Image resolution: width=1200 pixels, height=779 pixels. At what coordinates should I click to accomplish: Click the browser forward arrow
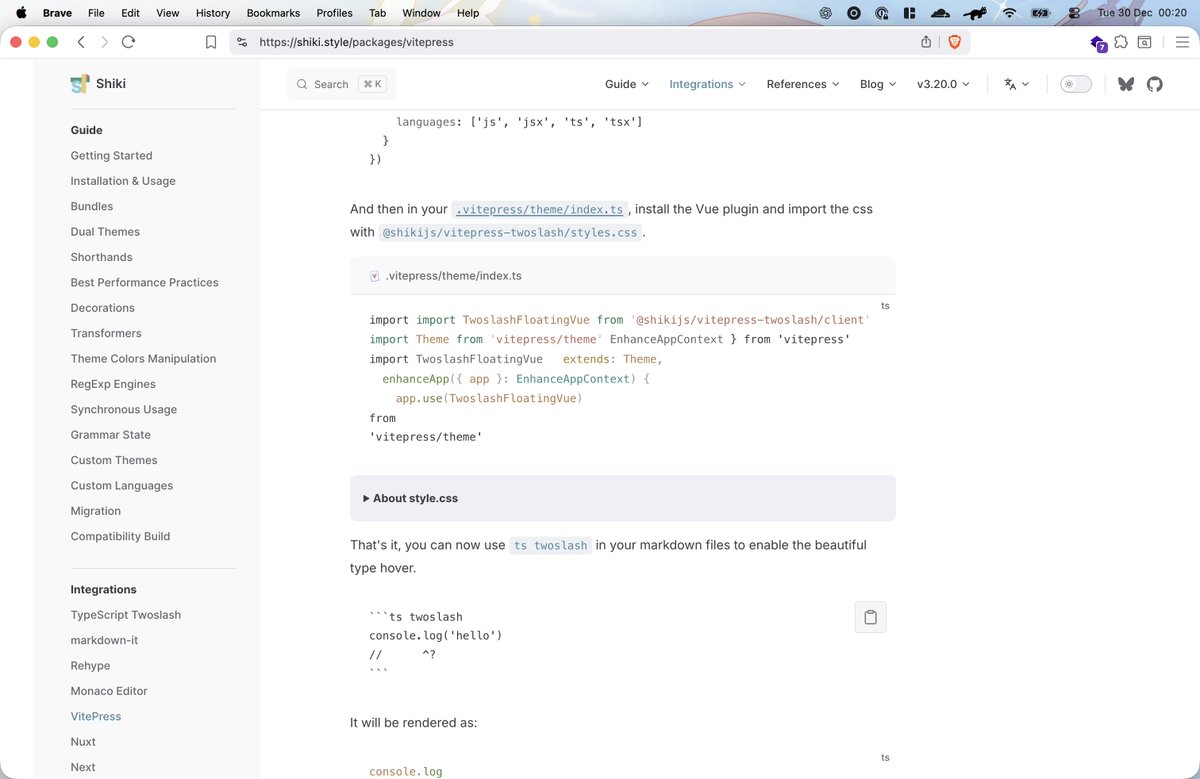point(104,42)
